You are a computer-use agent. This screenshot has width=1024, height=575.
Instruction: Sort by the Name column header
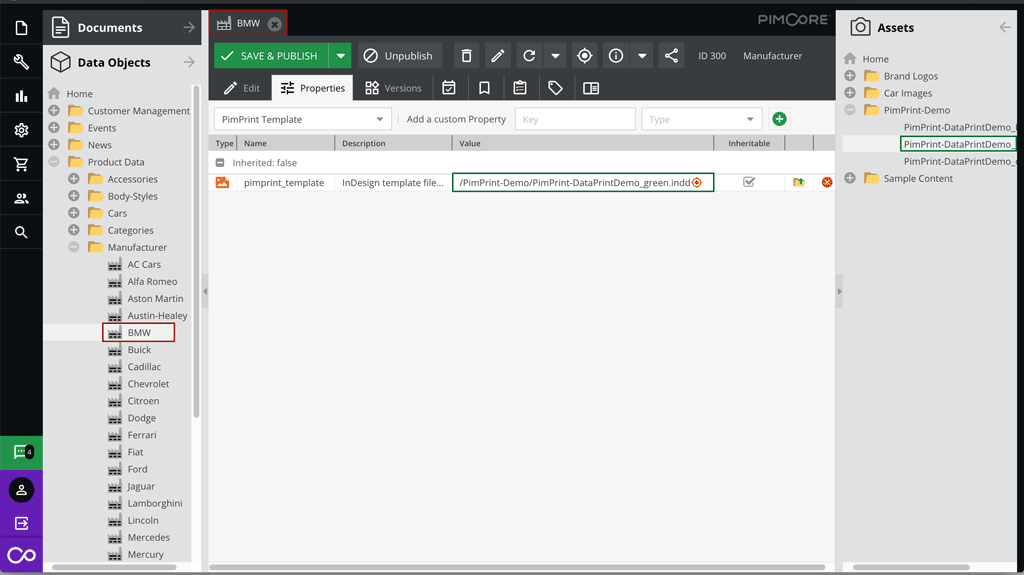coord(286,143)
